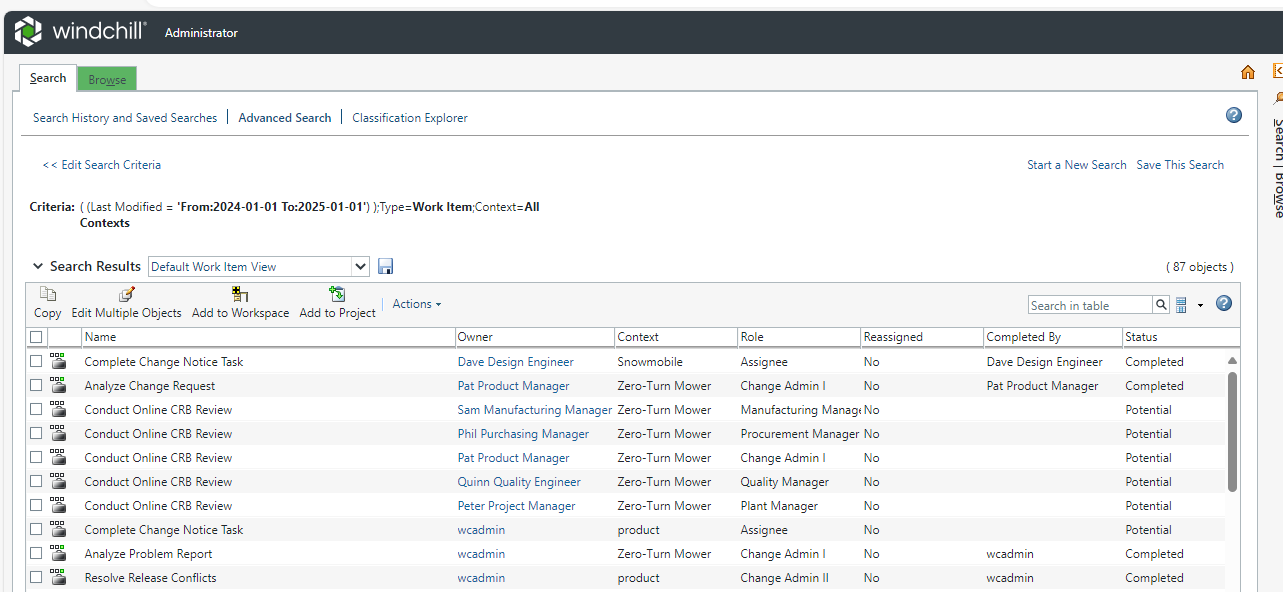Open the Classification Explorer

409,117
